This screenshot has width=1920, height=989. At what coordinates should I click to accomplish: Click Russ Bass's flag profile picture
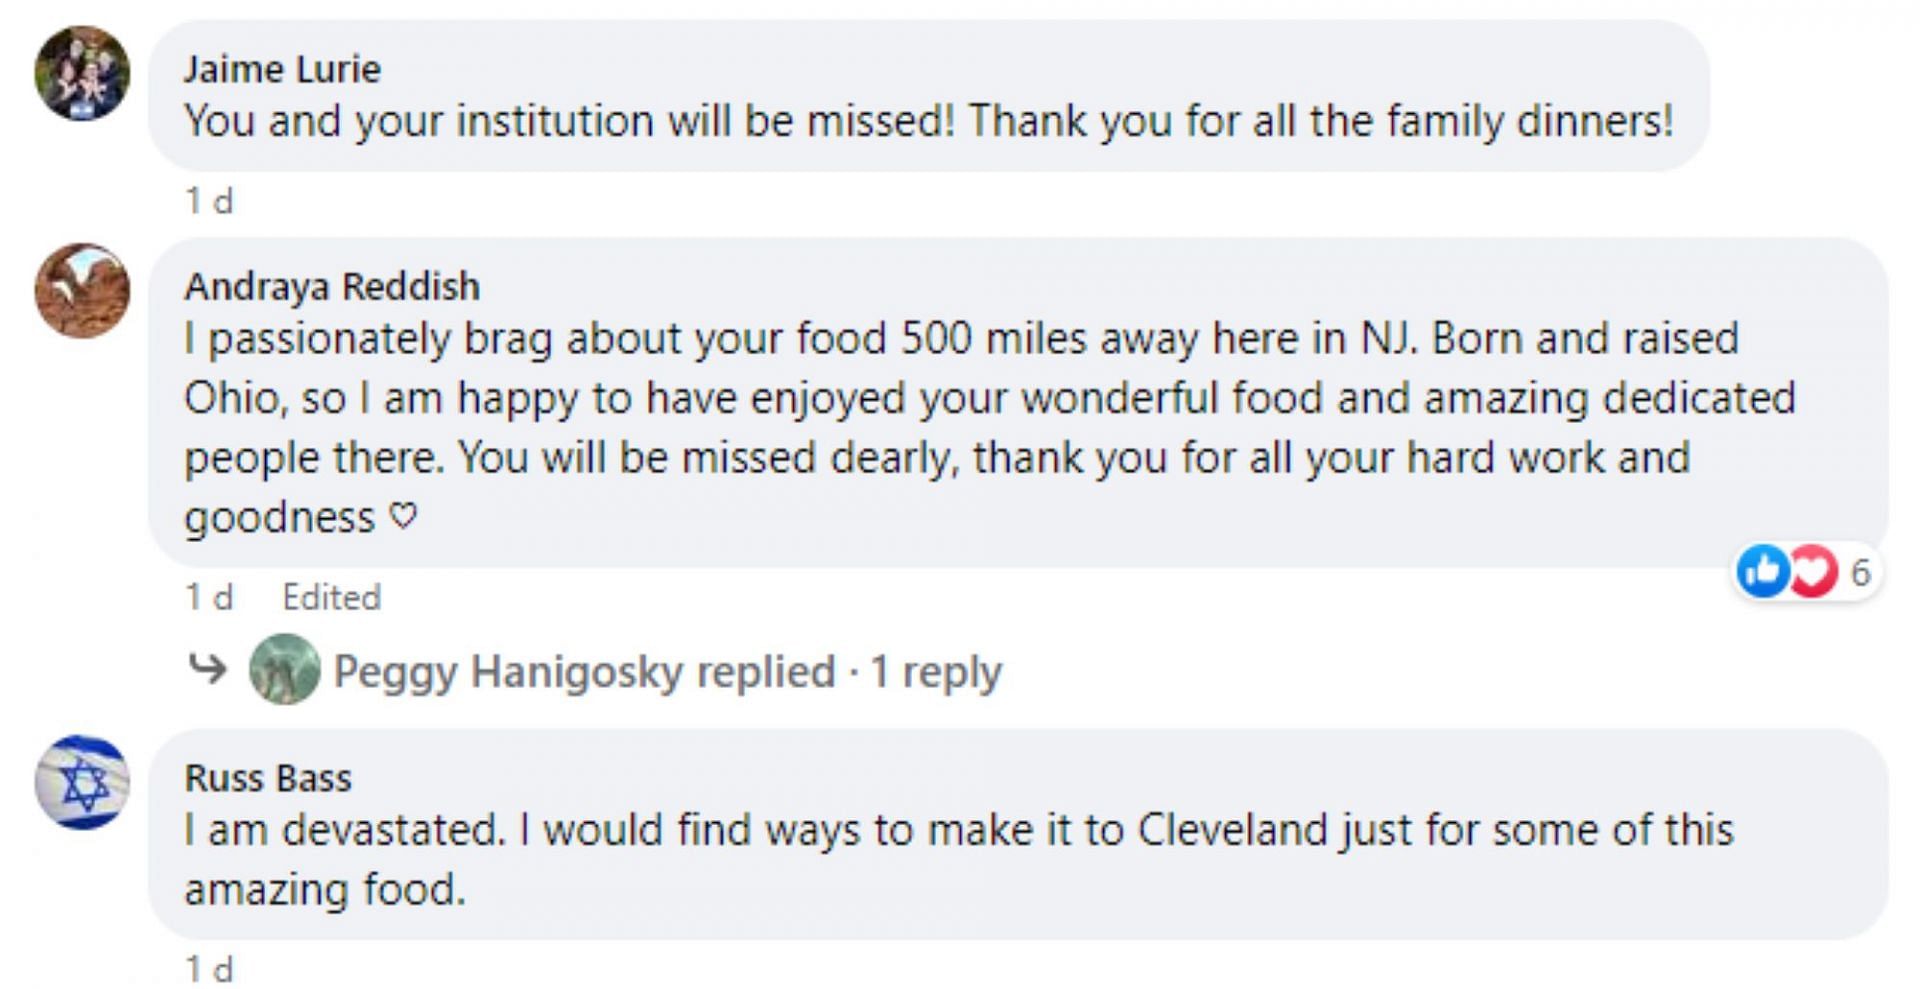(x=82, y=782)
